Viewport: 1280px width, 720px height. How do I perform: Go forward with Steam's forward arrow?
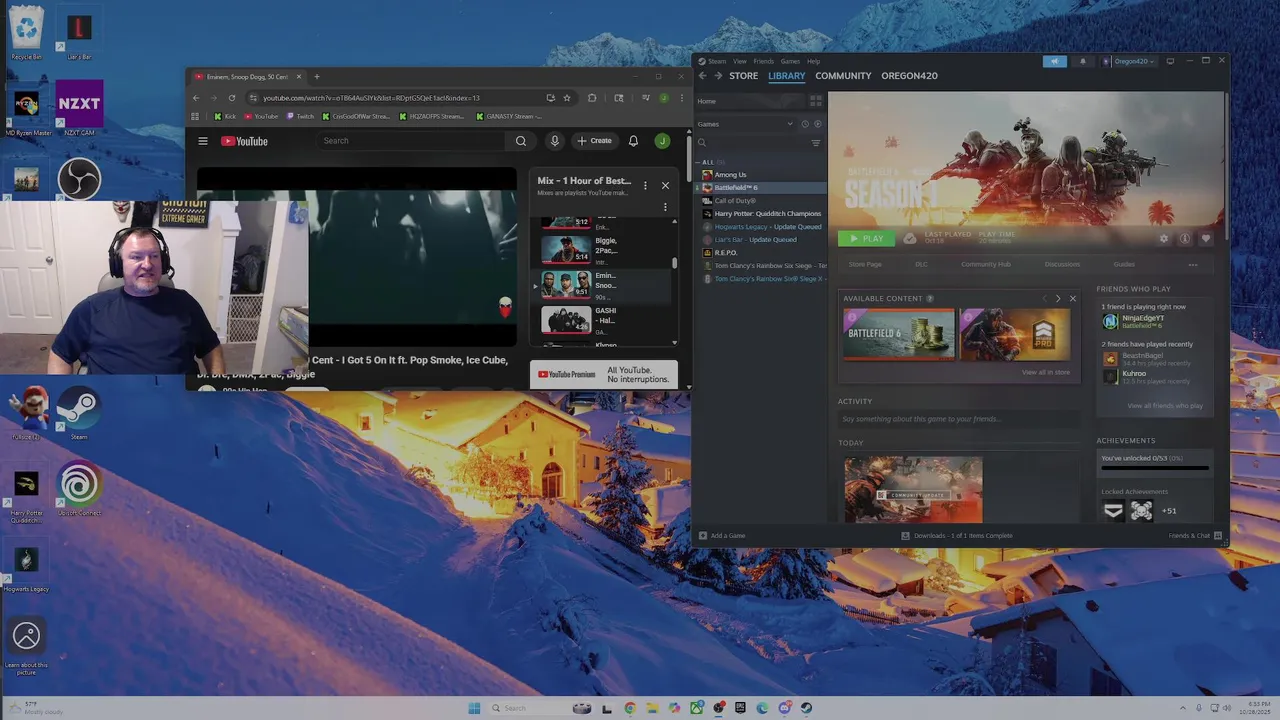(x=717, y=76)
